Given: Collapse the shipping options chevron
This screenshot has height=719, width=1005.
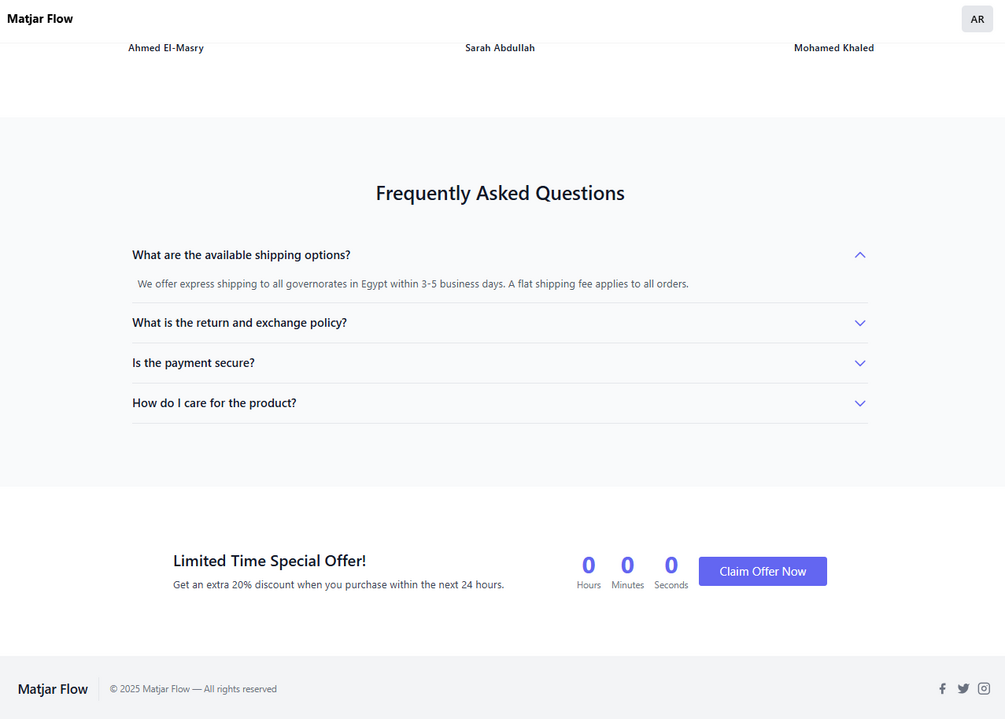Looking at the screenshot, I should pyautogui.click(x=860, y=255).
